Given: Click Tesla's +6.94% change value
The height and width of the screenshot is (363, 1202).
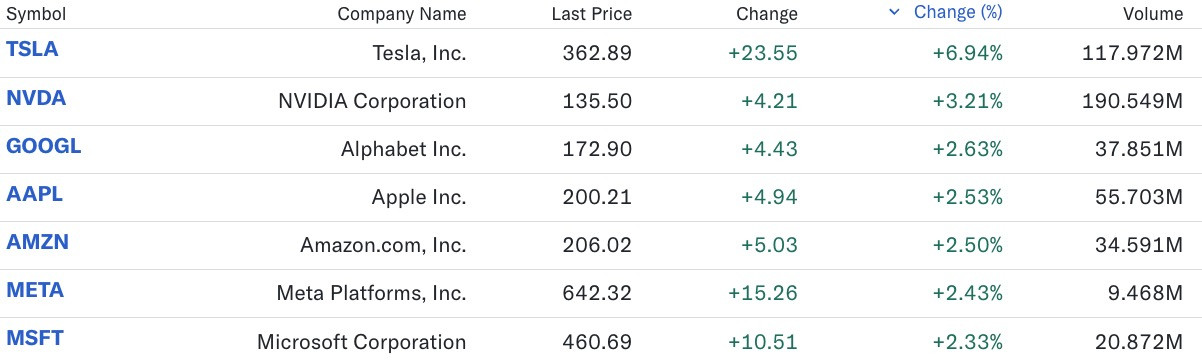Looking at the screenshot, I should point(967,53).
